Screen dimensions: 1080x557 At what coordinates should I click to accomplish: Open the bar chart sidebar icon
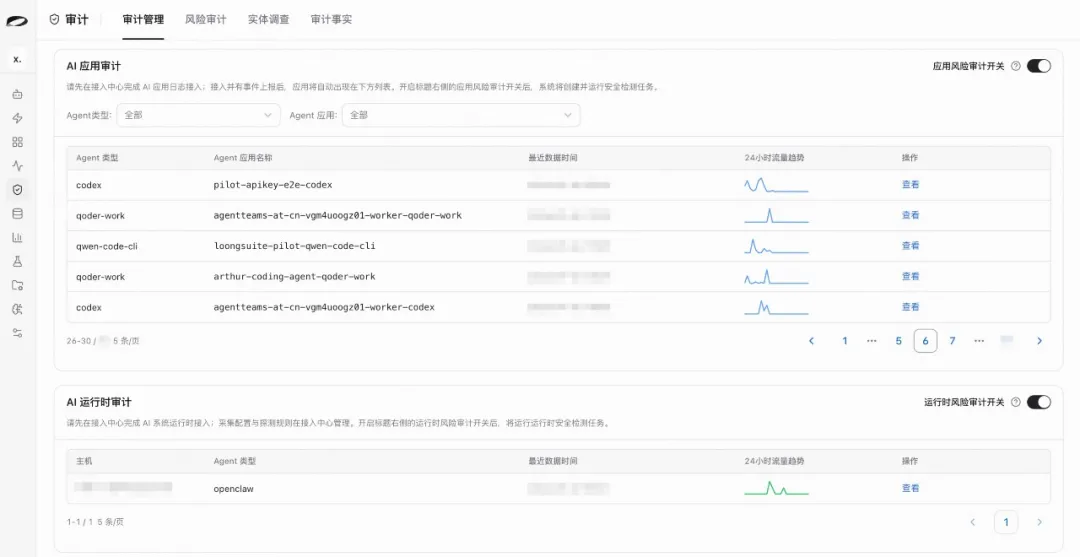tap(18, 238)
